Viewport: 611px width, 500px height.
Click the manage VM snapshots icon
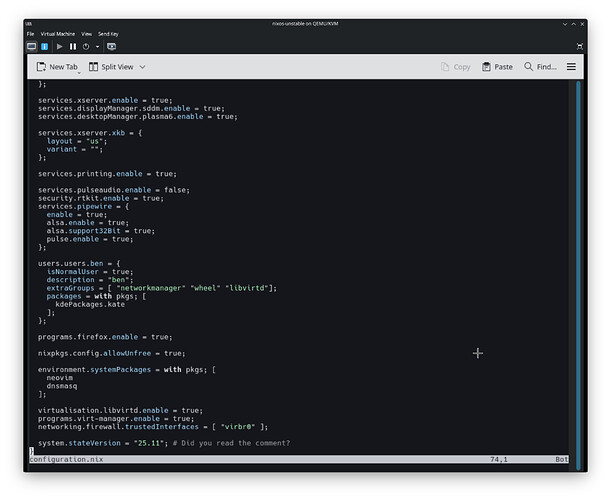[111, 47]
